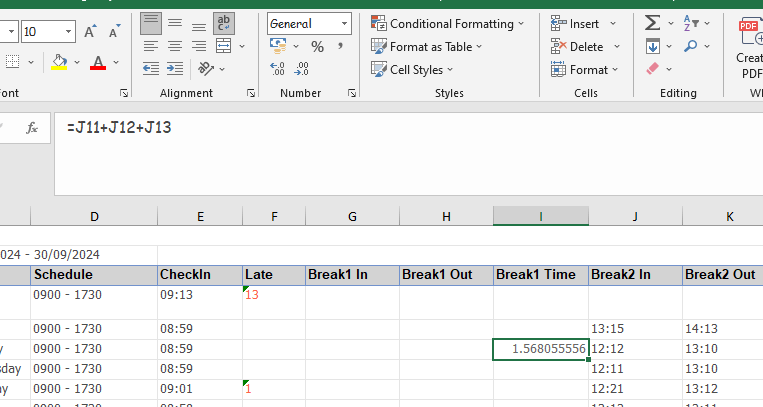Increase font size with large A icon
Screen dimensions: 763x407
pos(90,32)
